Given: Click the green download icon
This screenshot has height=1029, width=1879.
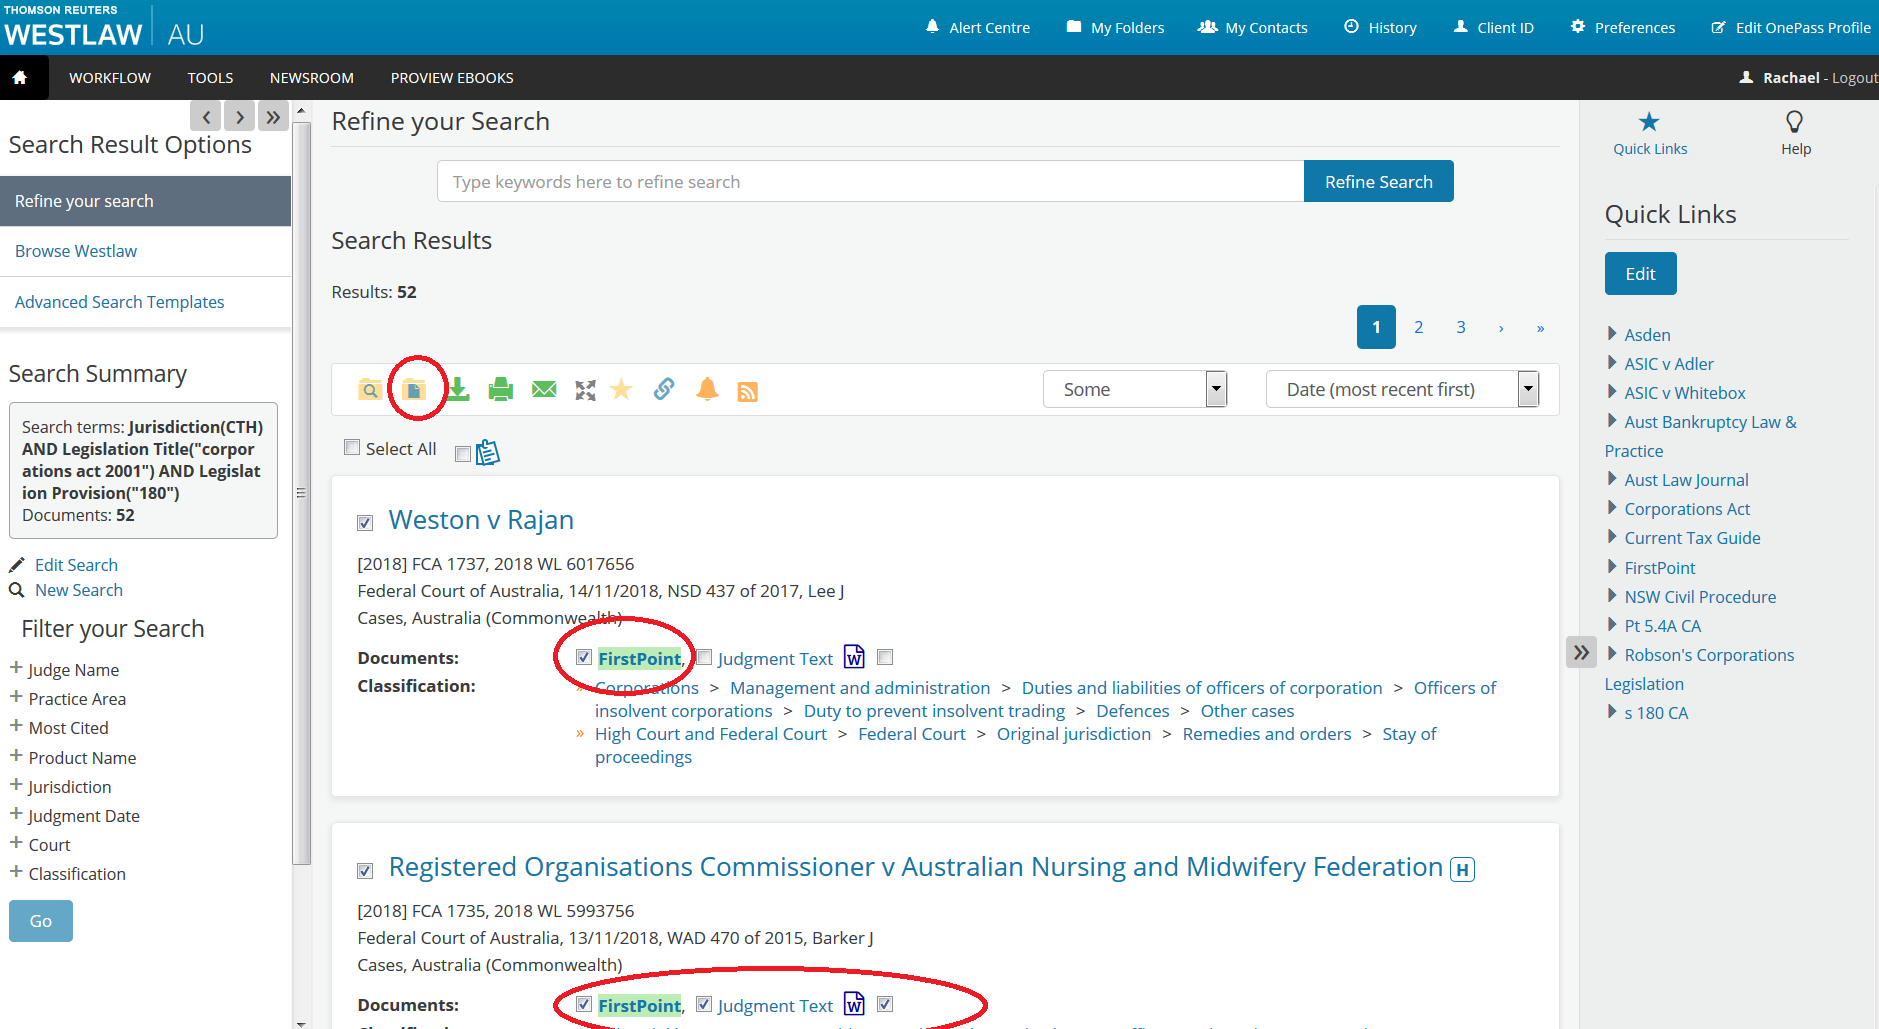Looking at the screenshot, I should click(458, 389).
